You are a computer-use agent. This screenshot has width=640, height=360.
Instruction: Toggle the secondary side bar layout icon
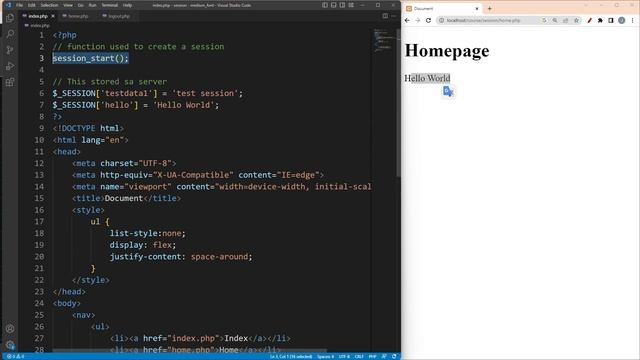tap(342, 5)
